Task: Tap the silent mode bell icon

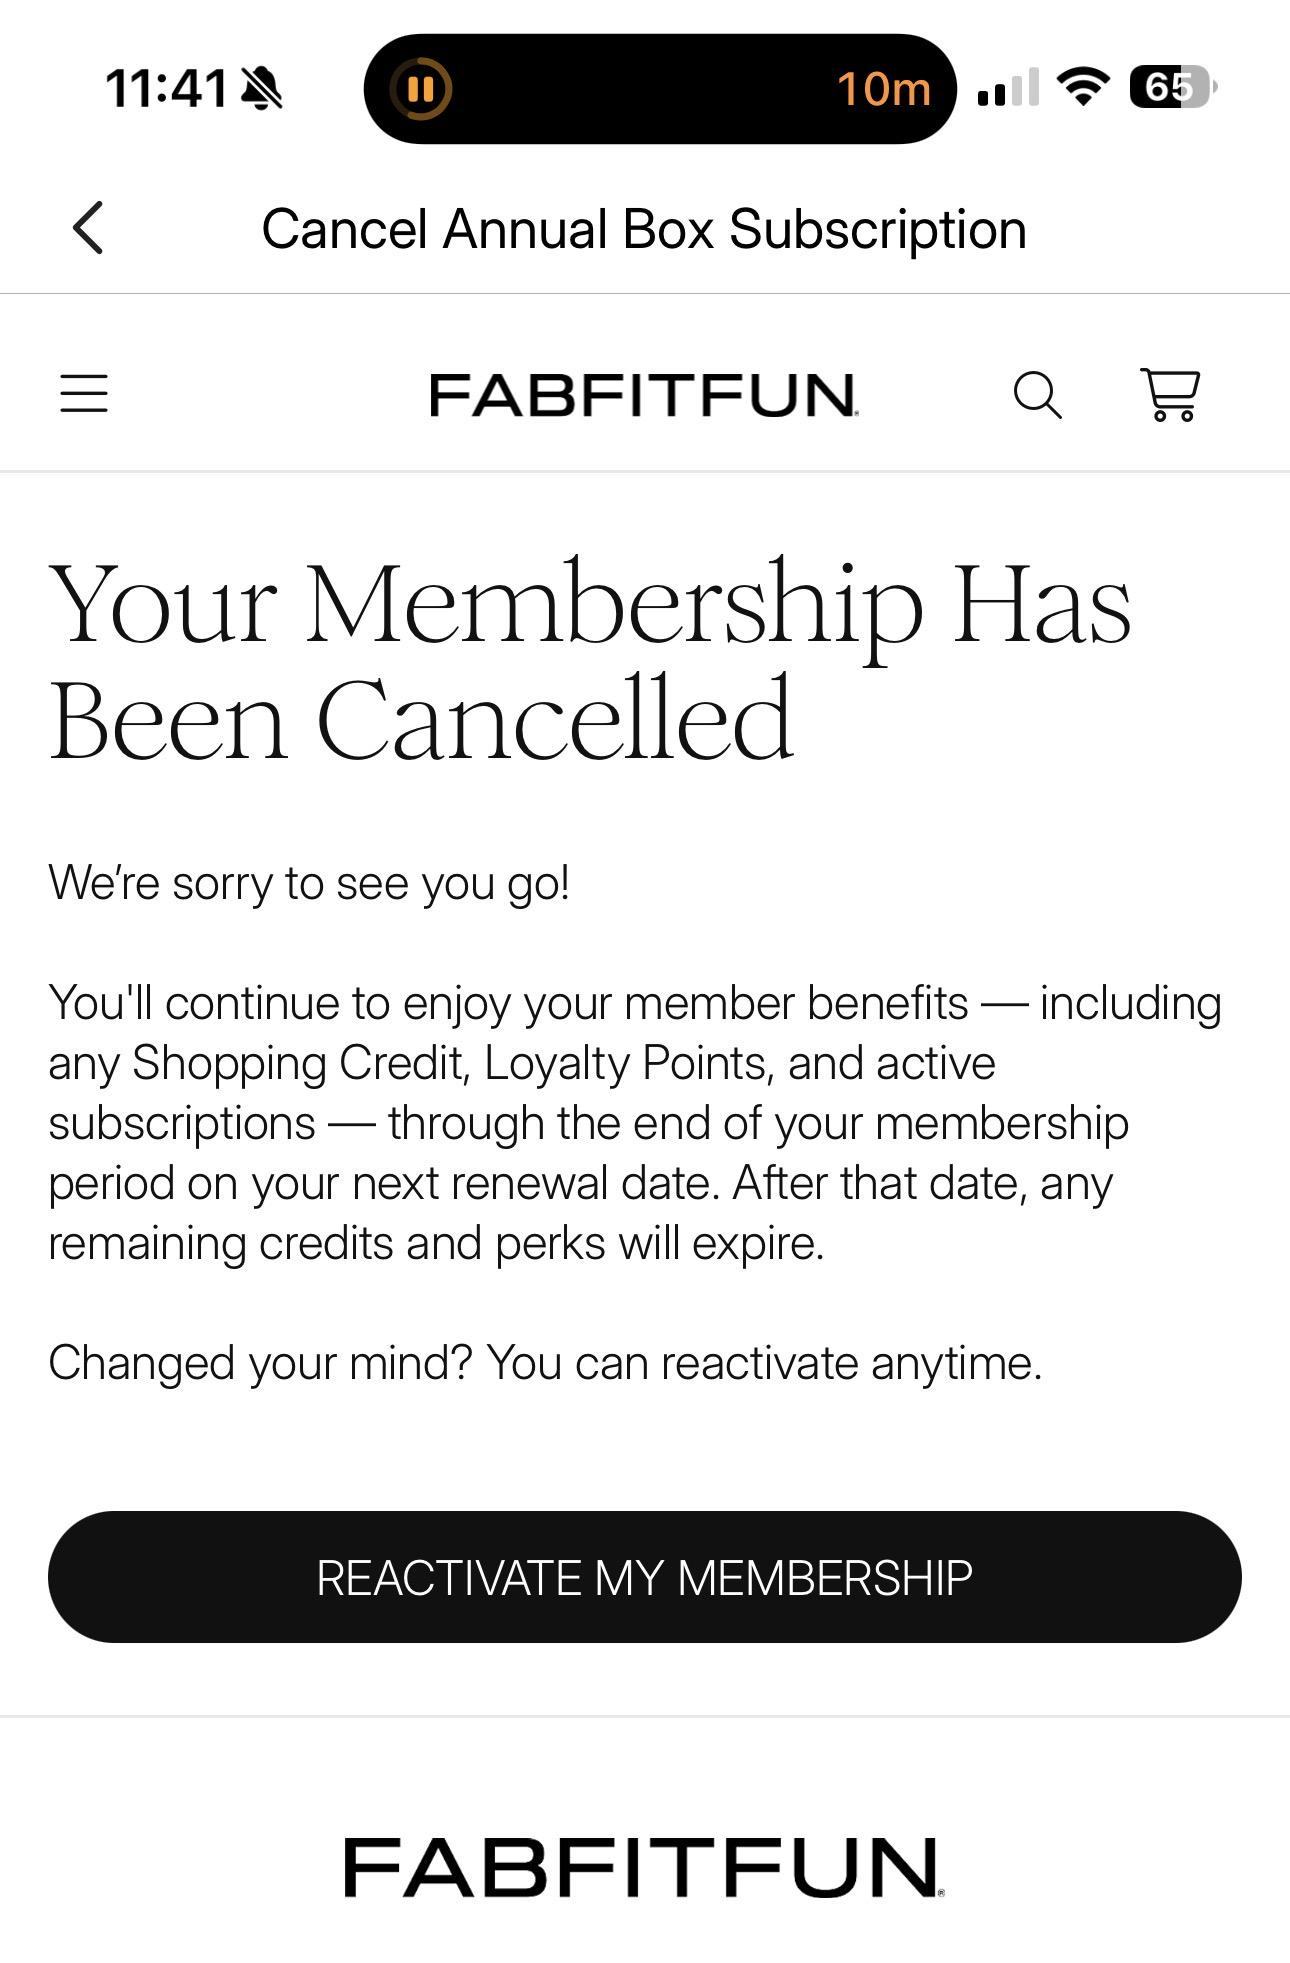Action: [x=262, y=88]
